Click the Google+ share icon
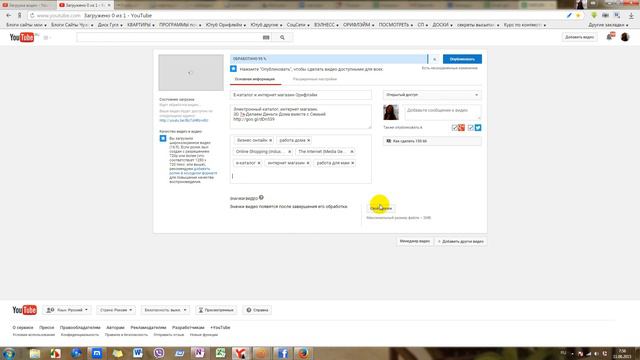Screen dimensions: 640x360 tap(461, 128)
